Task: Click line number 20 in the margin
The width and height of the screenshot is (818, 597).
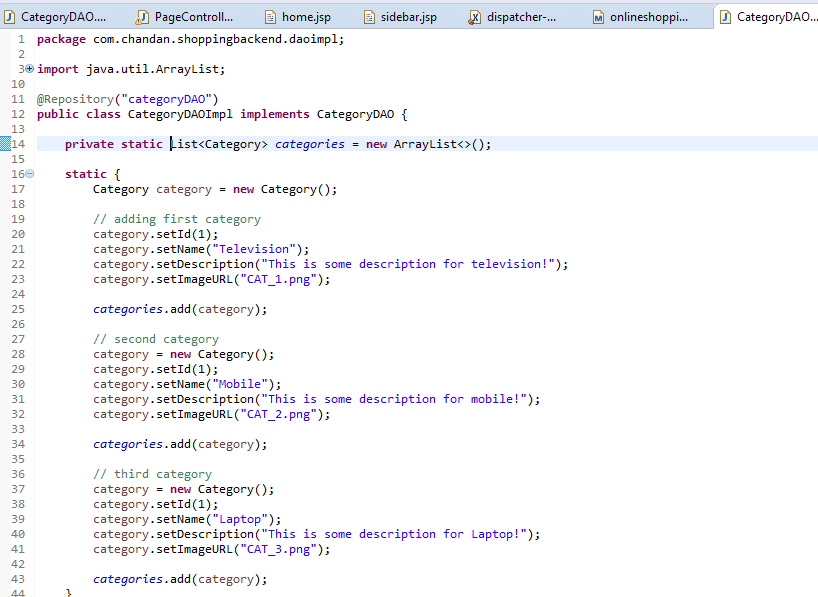Action: click(17, 233)
